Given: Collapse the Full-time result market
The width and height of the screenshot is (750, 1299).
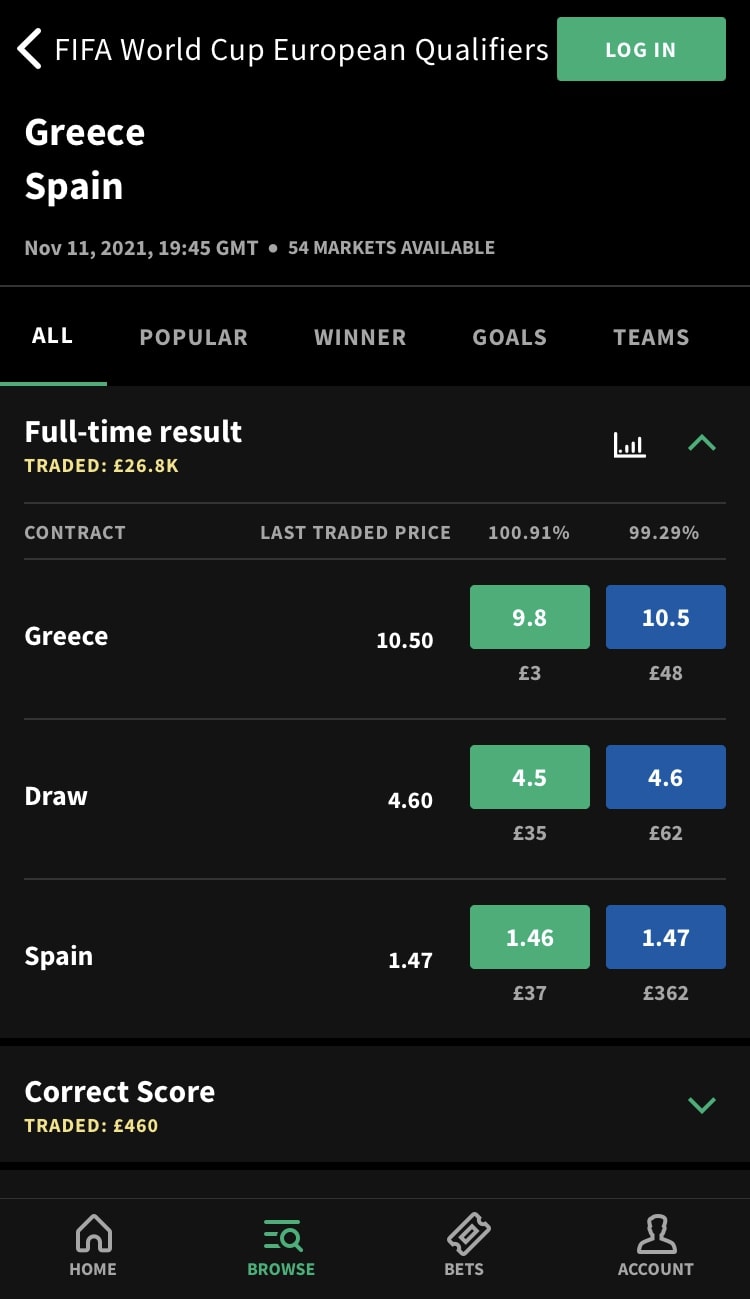Looking at the screenshot, I should tap(702, 443).
